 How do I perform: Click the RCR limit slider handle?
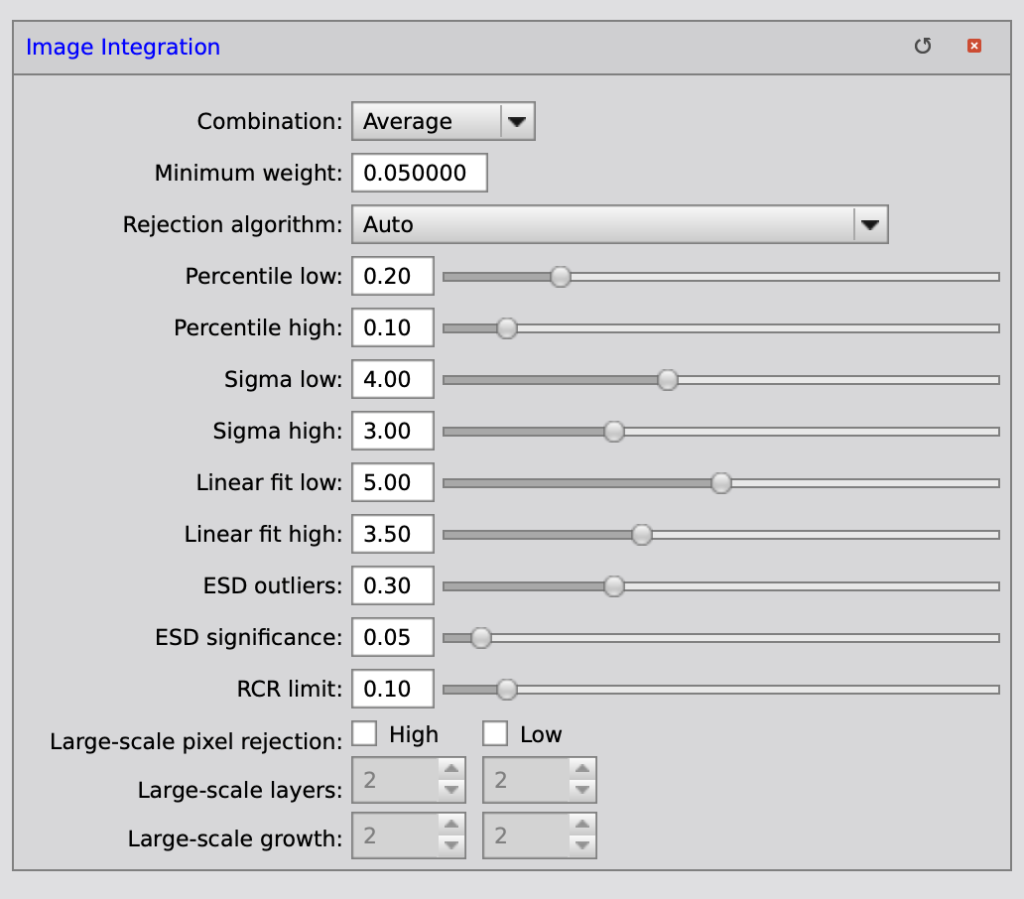[x=507, y=689]
